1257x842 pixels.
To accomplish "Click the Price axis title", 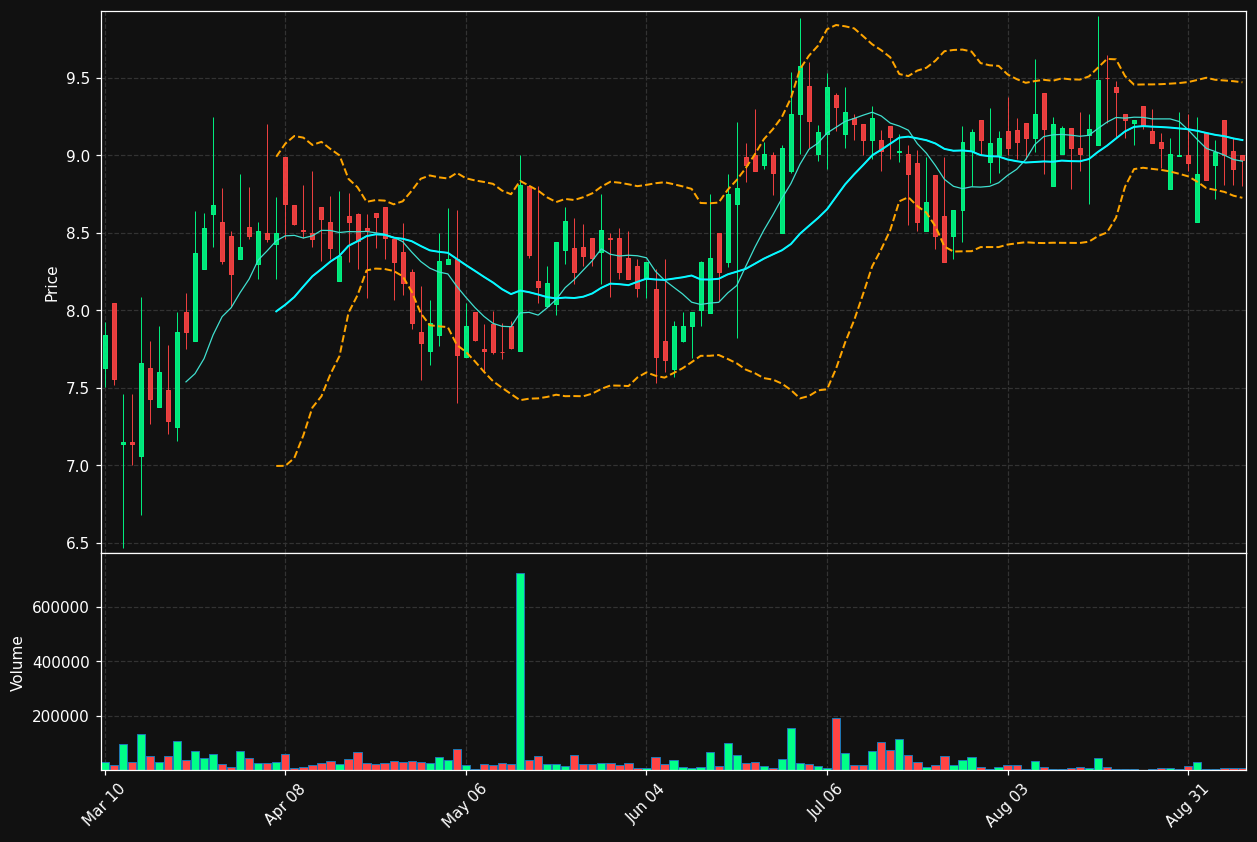I will click(52, 283).
